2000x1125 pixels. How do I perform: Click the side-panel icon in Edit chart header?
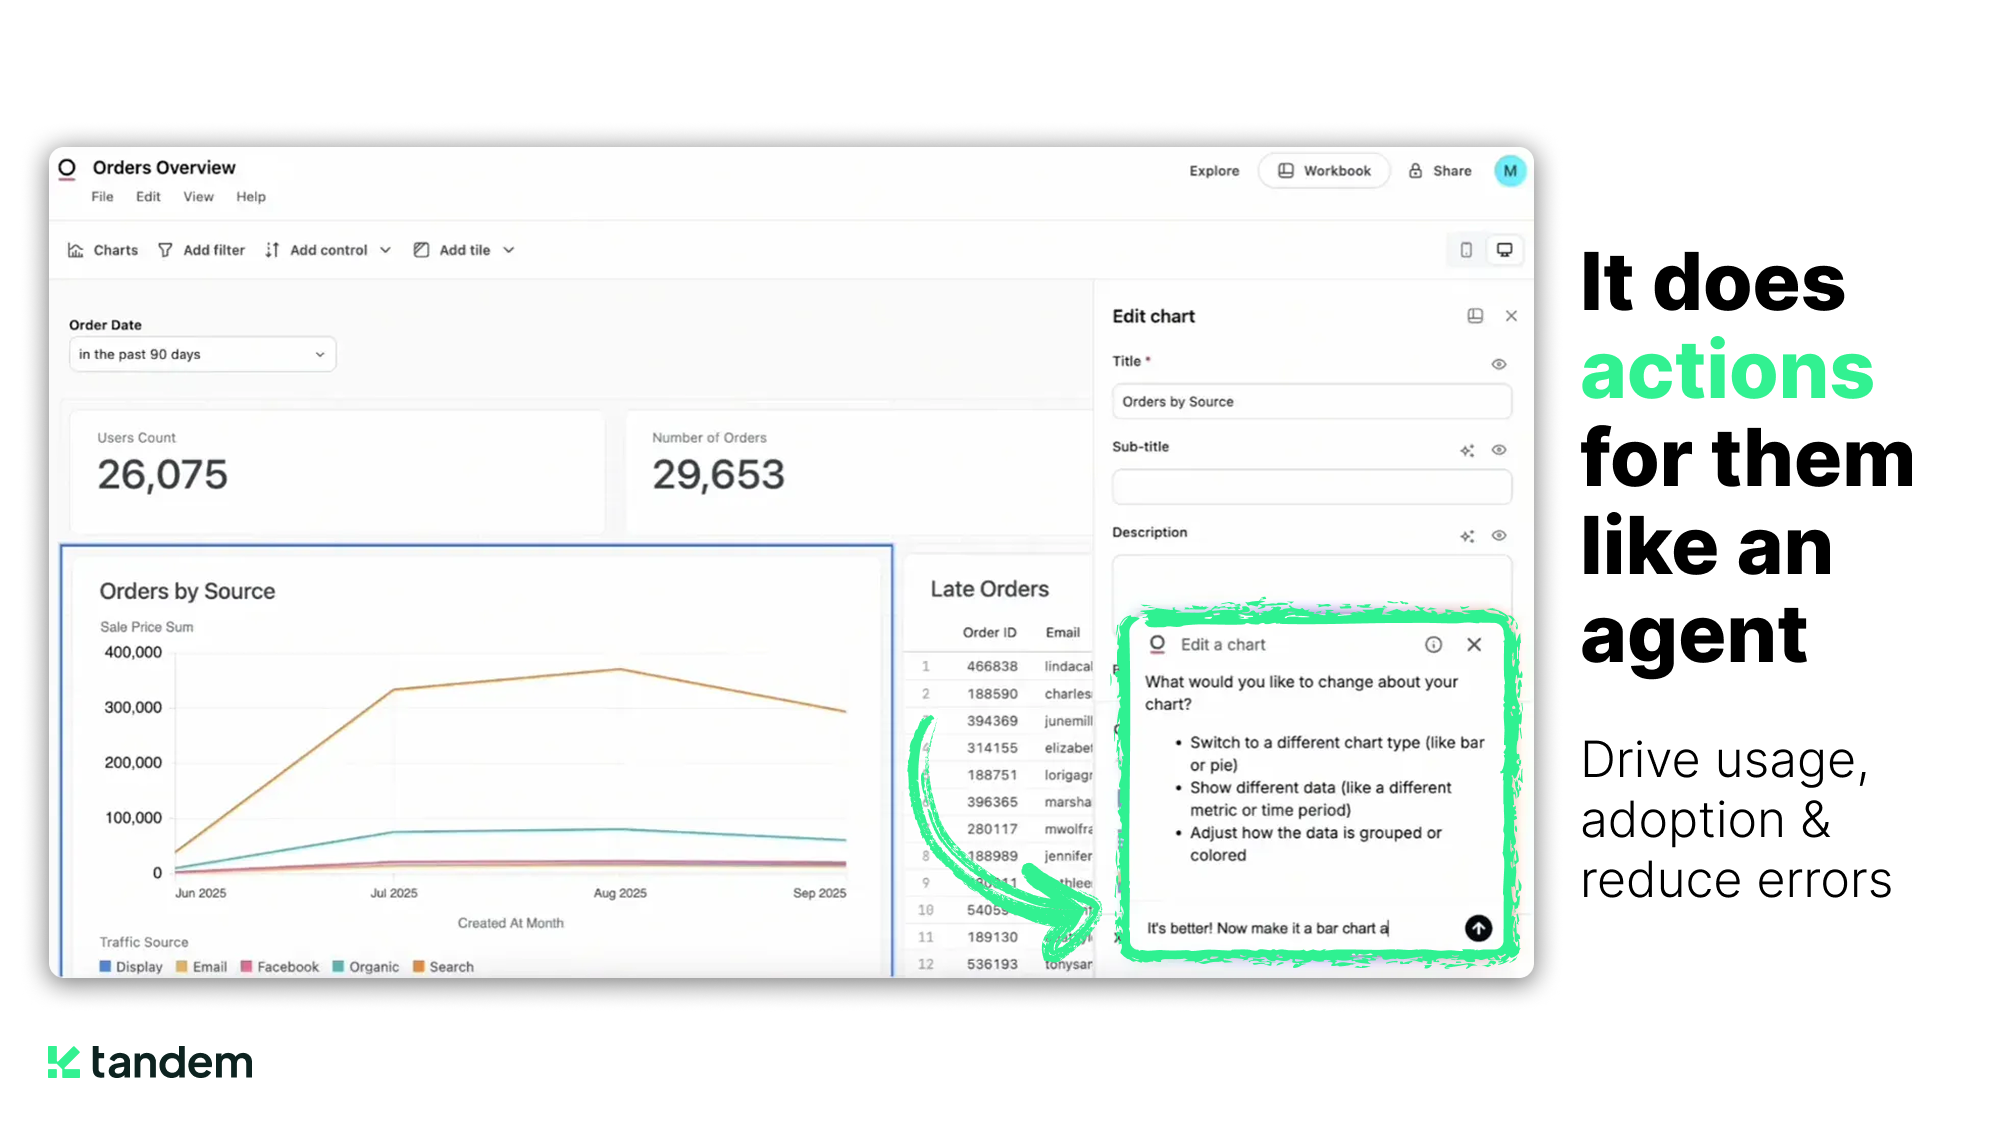point(1475,316)
